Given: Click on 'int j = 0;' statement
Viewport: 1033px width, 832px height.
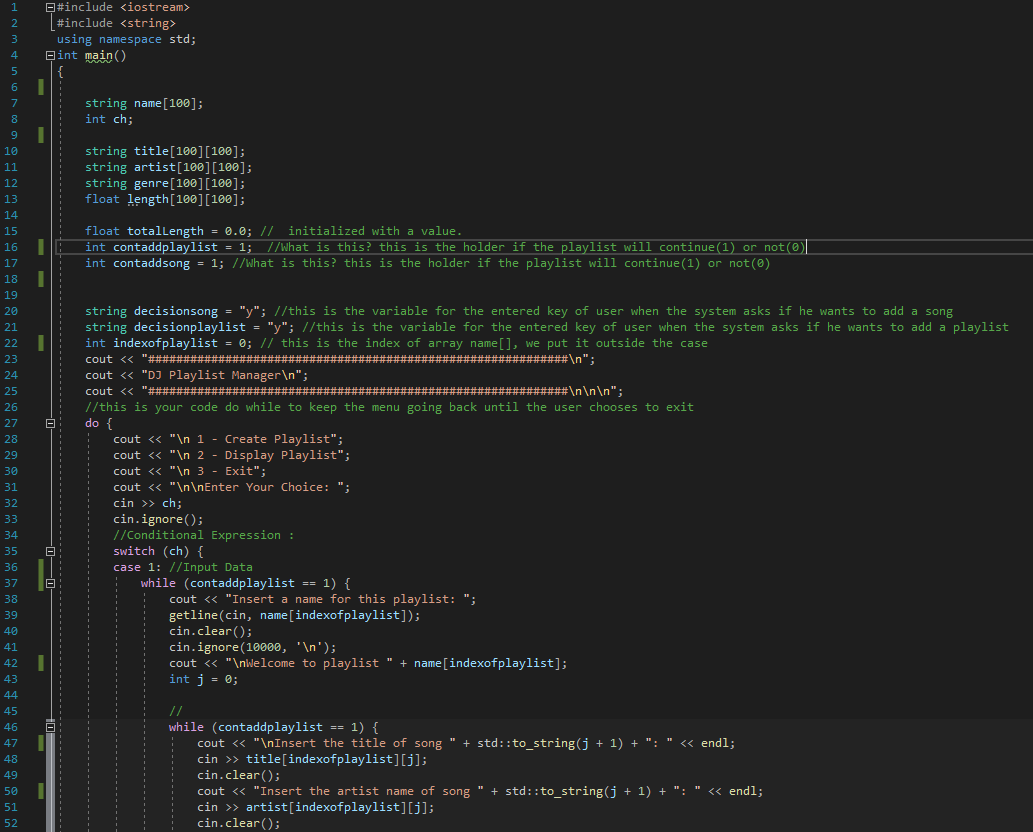Looking at the screenshot, I should 204,679.
